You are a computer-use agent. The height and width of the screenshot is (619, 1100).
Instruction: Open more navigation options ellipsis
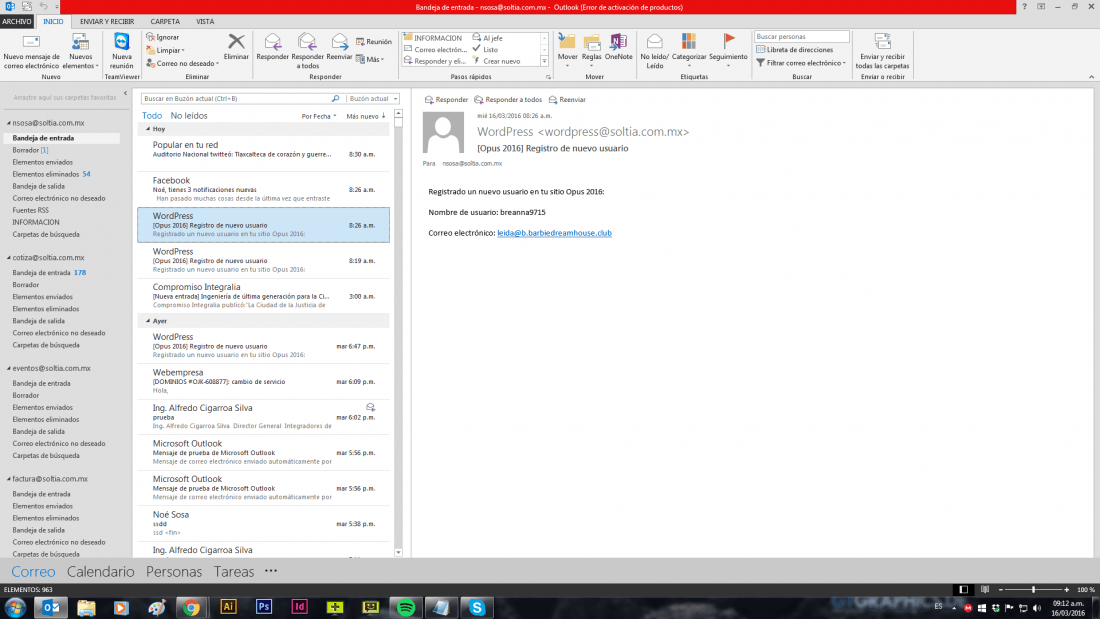(x=271, y=571)
